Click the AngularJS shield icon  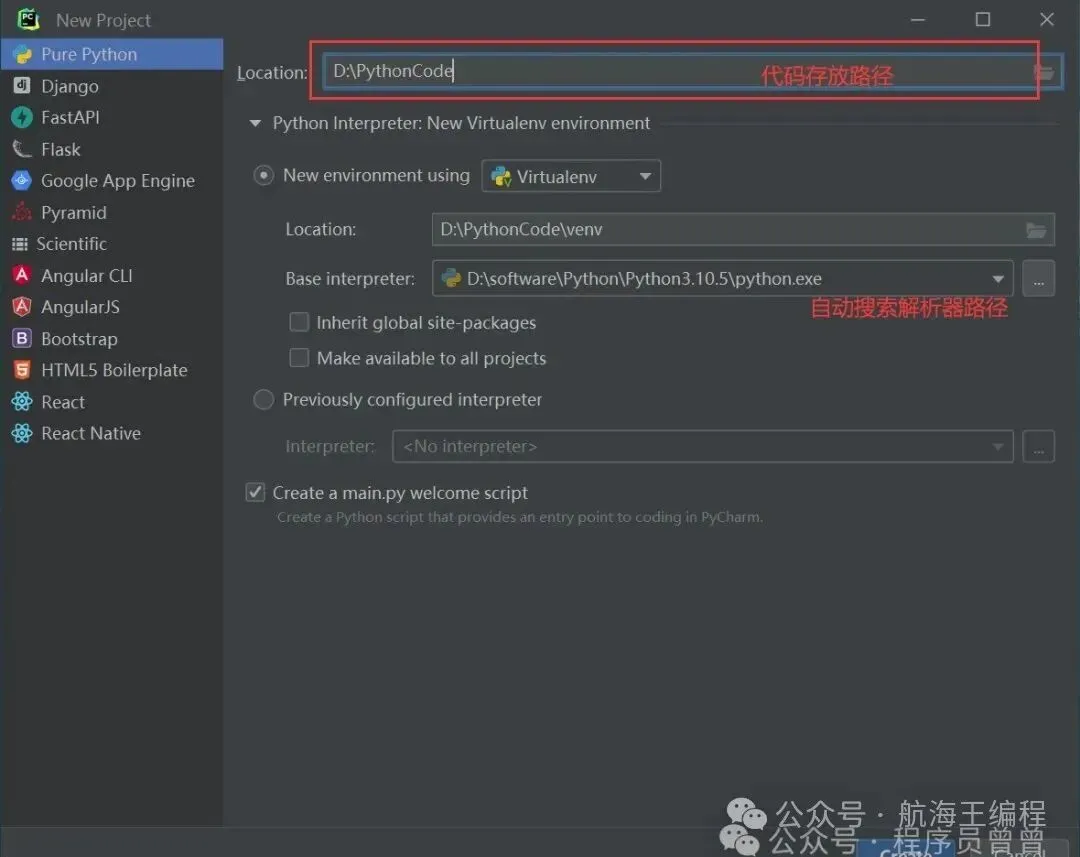[22, 307]
